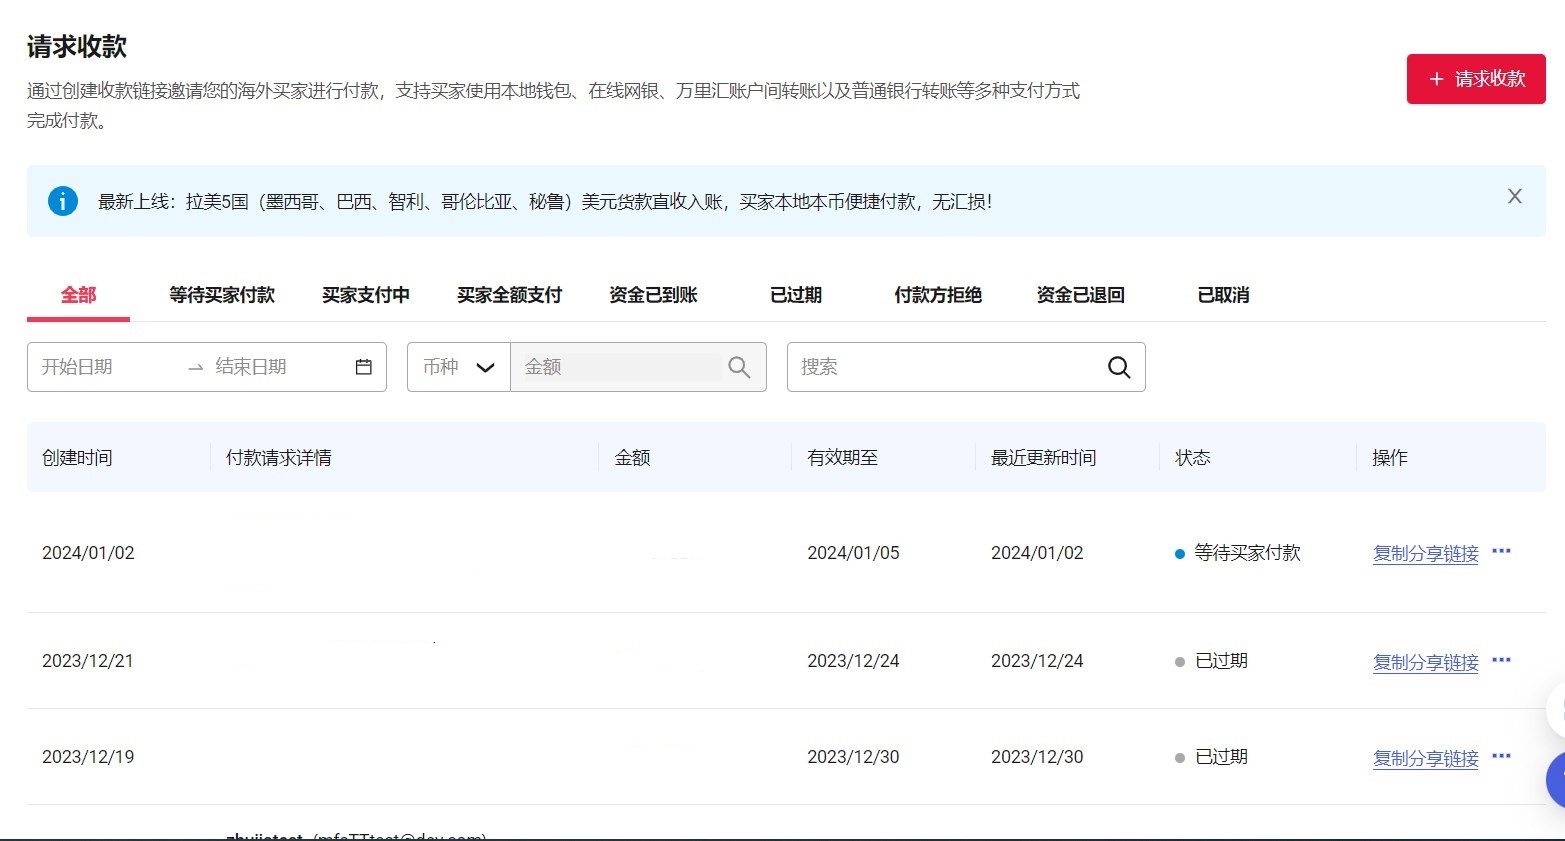Copy share link for 2024/01/02 request

click(x=1425, y=554)
